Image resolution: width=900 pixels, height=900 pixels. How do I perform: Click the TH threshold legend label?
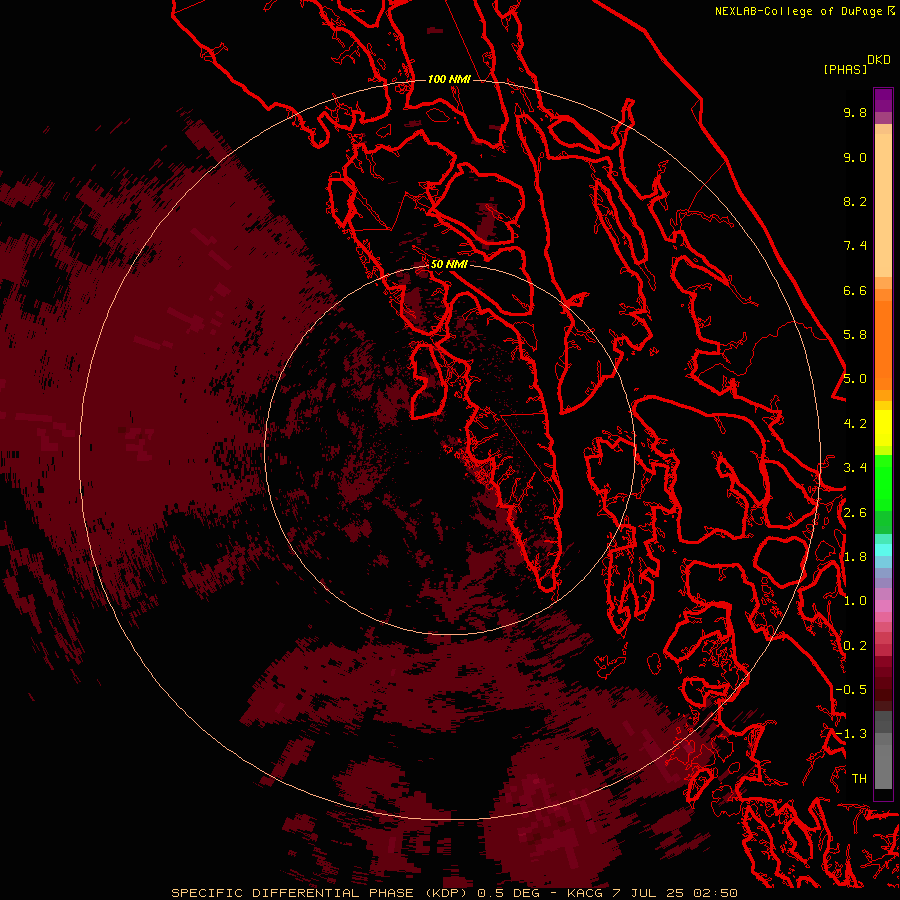(x=859, y=779)
